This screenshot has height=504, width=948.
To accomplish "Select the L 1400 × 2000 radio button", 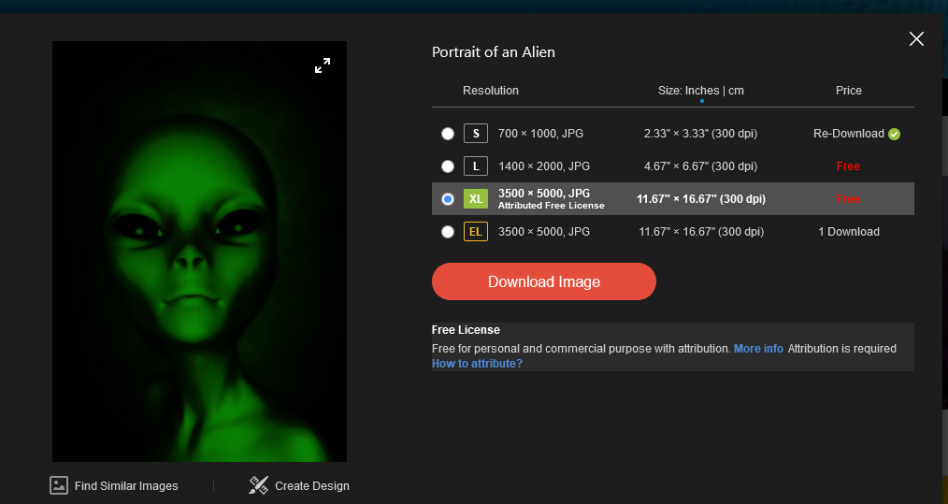I will click(447, 166).
